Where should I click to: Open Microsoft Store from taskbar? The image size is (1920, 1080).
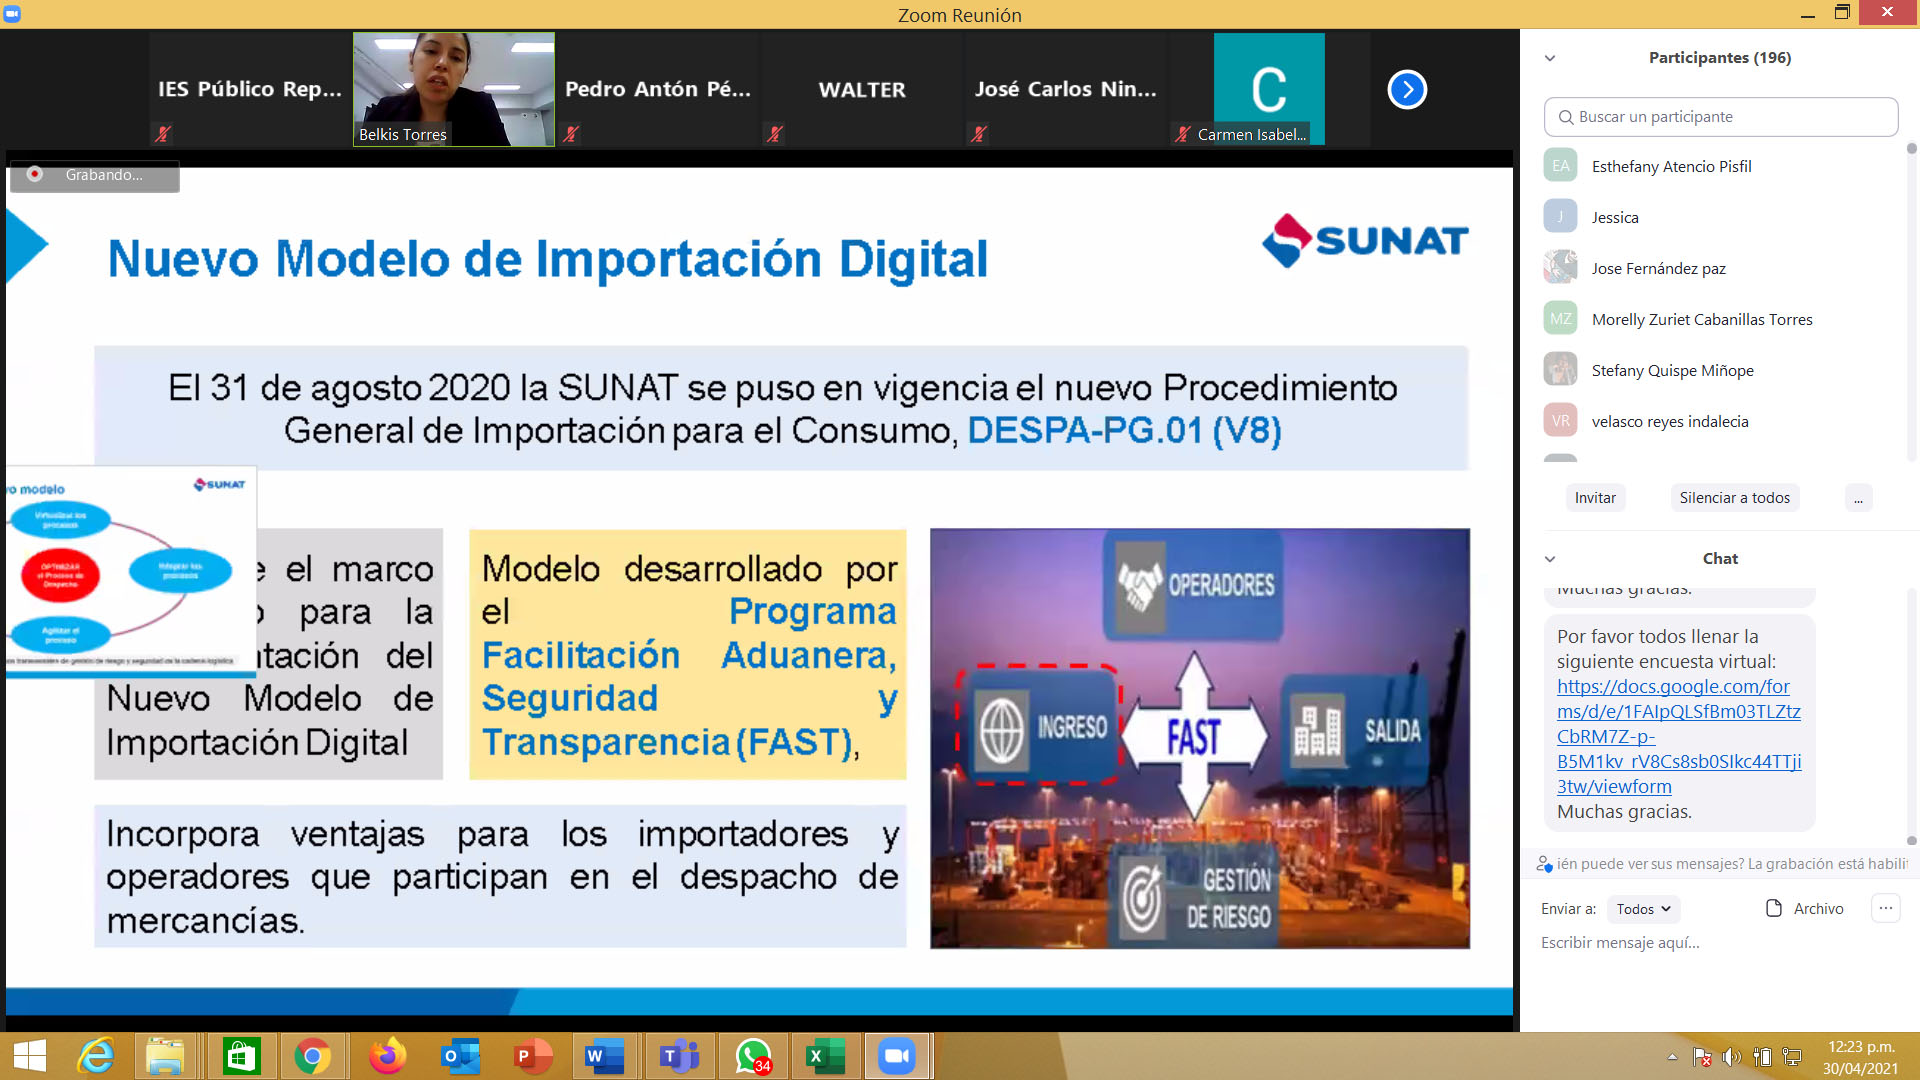[x=241, y=1056]
